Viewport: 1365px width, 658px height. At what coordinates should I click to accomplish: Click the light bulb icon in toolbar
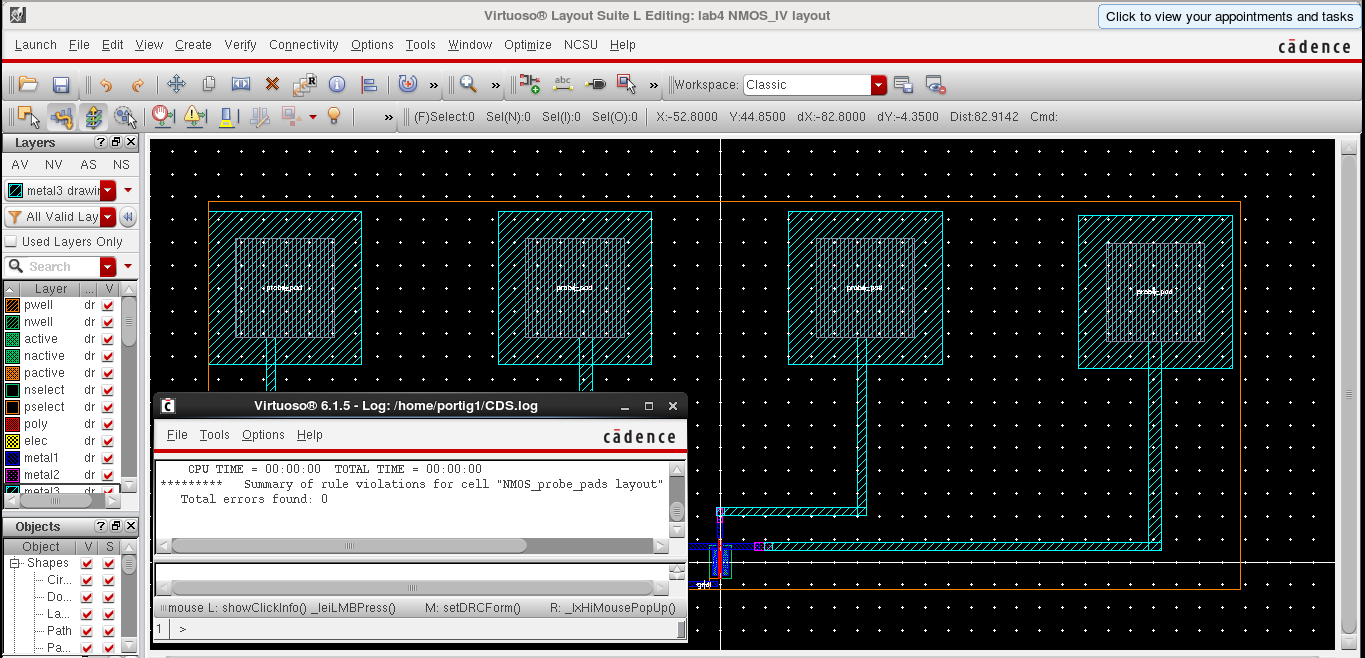334,117
